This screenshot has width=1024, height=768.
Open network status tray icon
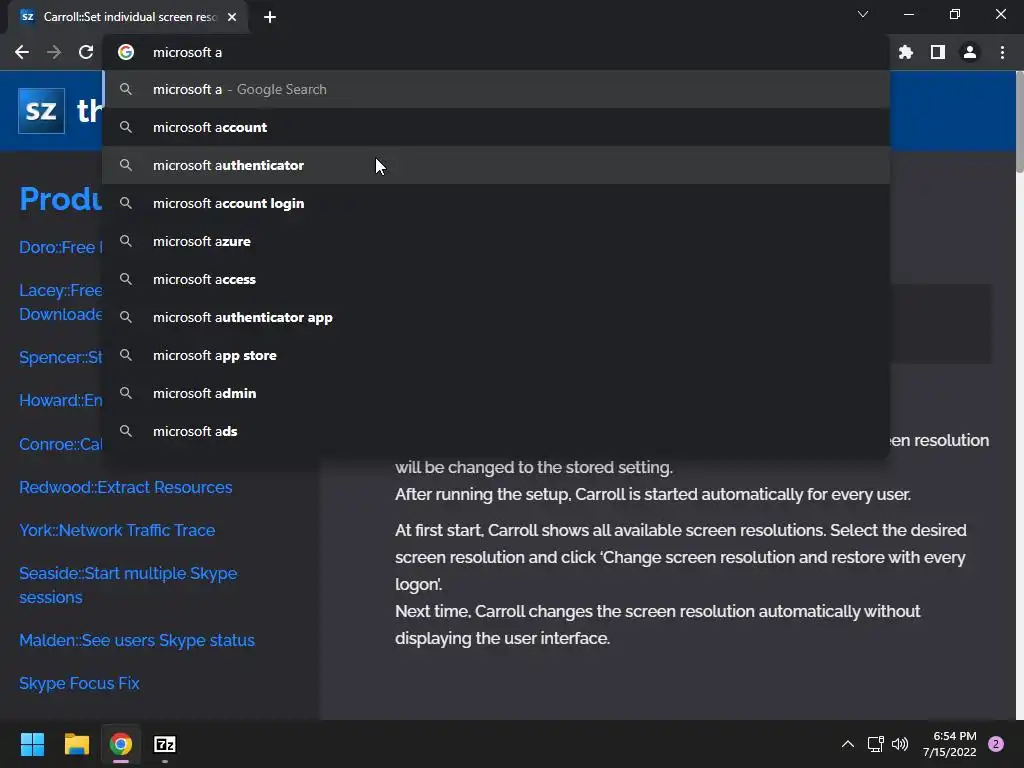point(875,744)
